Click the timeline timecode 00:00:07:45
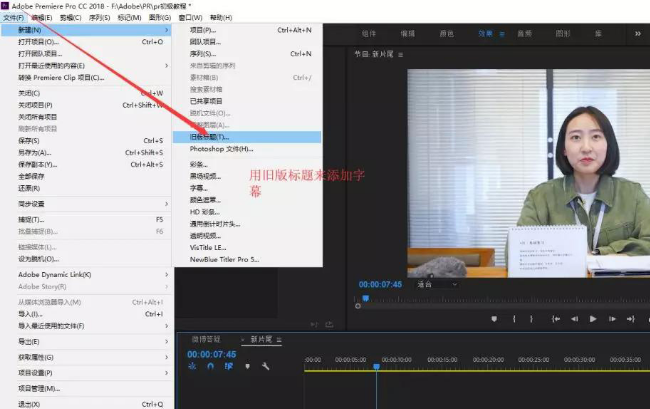The width and height of the screenshot is (650, 409). [x=211, y=354]
